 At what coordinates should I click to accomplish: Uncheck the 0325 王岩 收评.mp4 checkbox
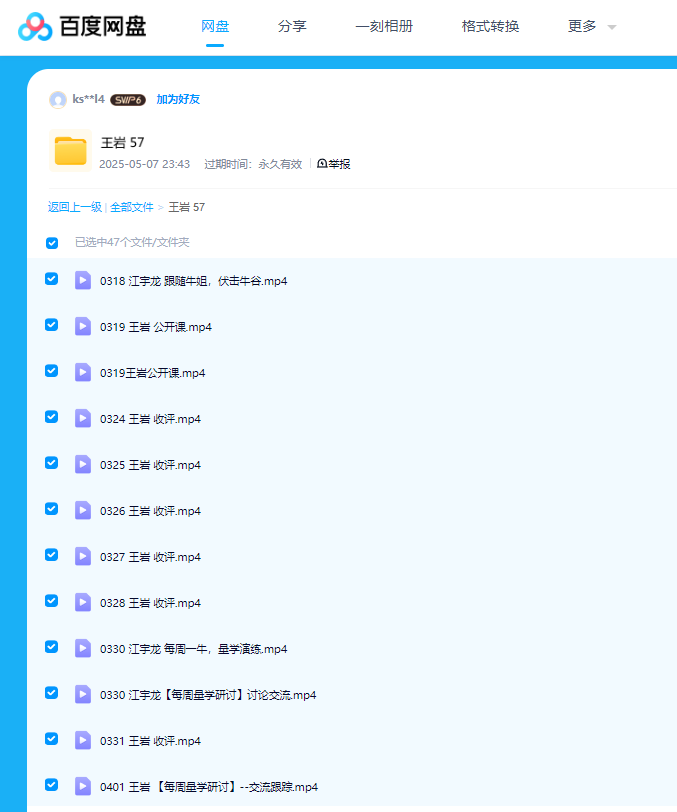(52, 463)
